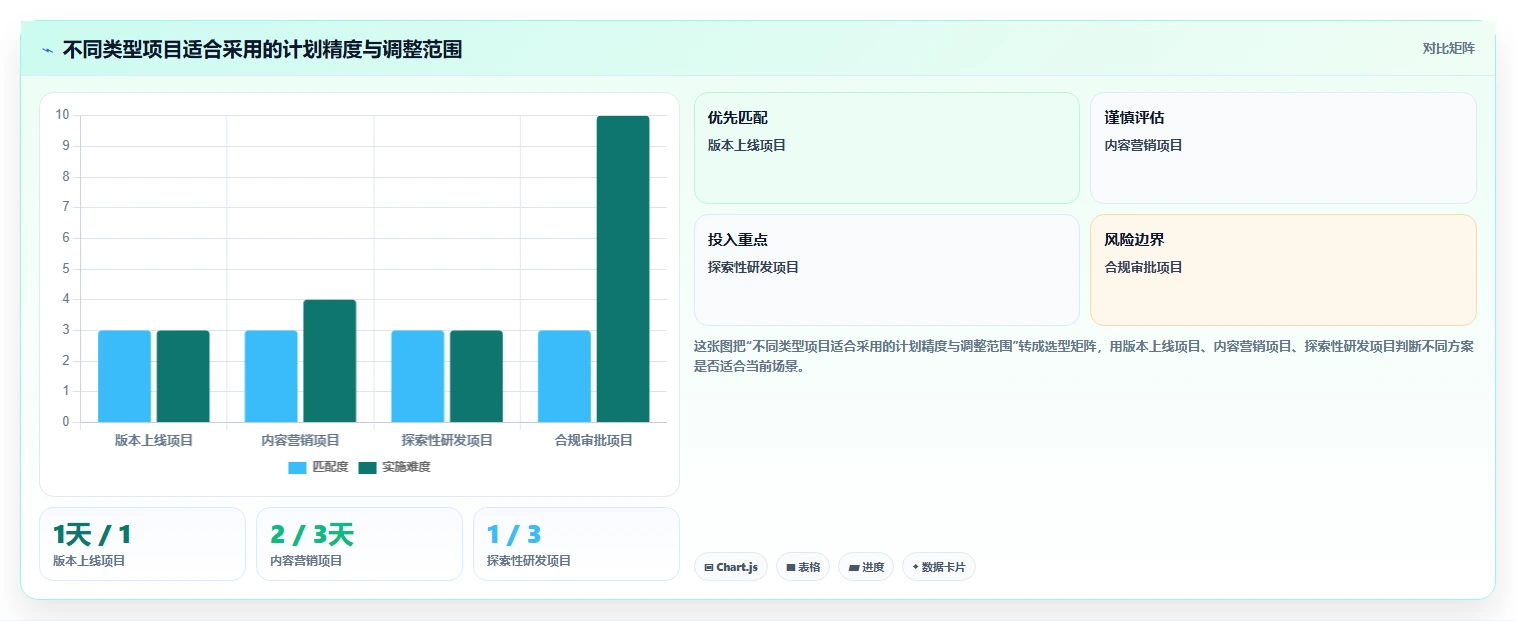This screenshot has height=621, width=1516.
Task: Click the 合规审批项目 x-axis label
Action: [x=594, y=440]
